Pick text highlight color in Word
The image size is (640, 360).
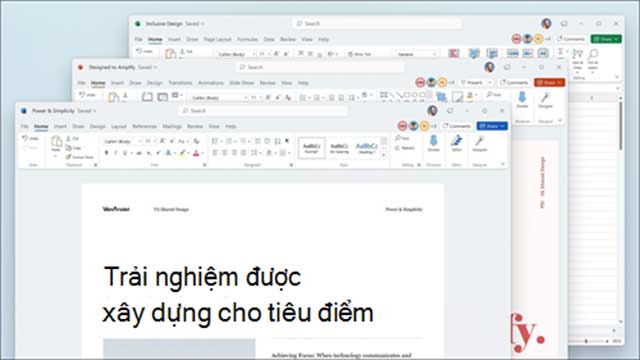(x=182, y=153)
